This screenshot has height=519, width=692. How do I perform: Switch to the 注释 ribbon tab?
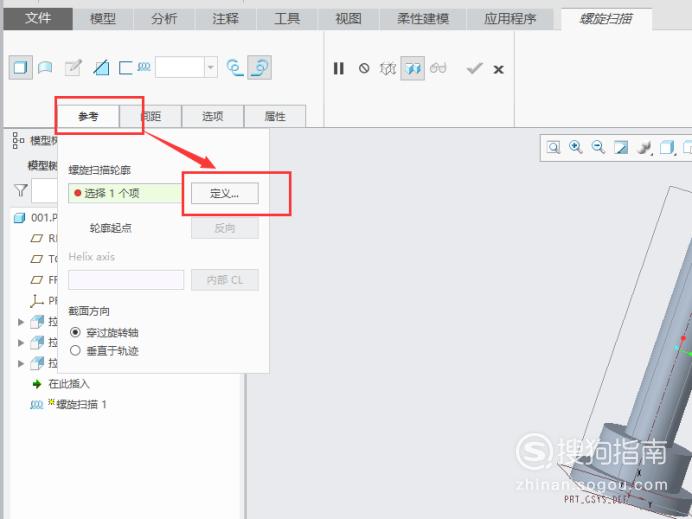click(x=226, y=19)
